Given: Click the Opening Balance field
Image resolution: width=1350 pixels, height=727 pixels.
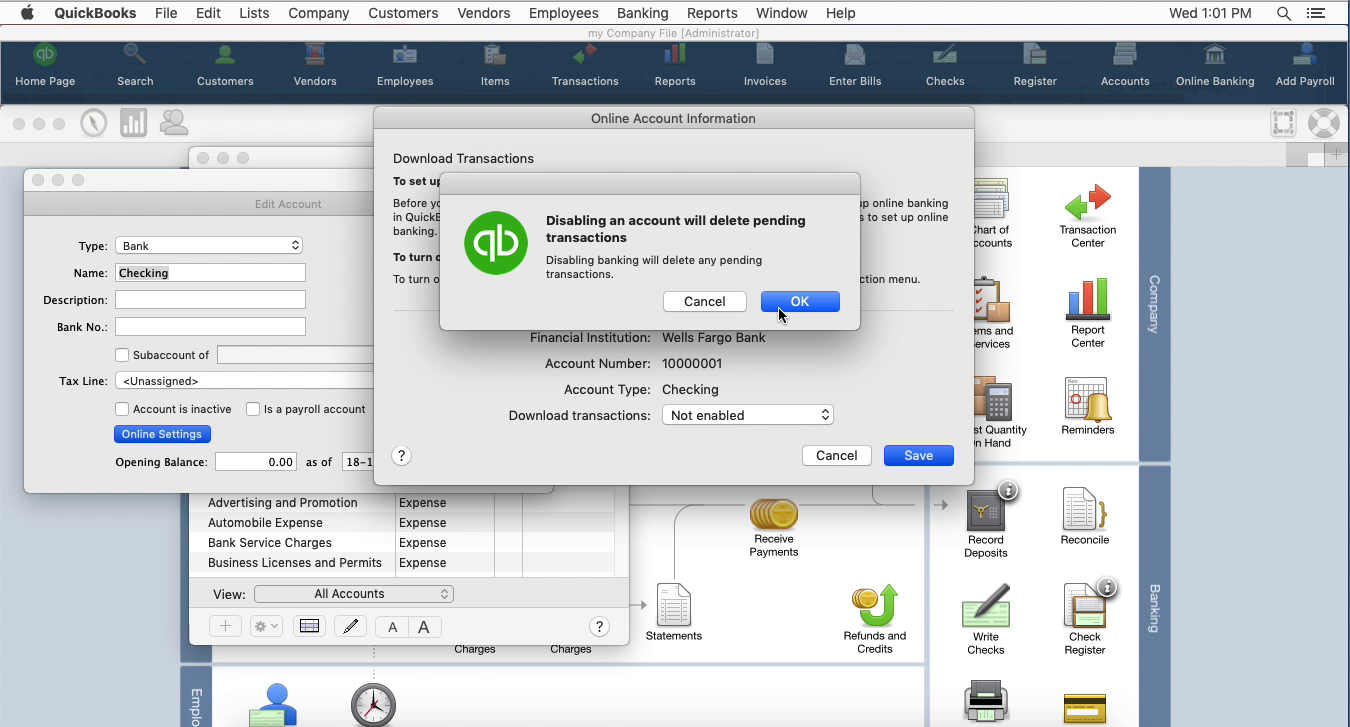Looking at the screenshot, I should pyautogui.click(x=256, y=462).
